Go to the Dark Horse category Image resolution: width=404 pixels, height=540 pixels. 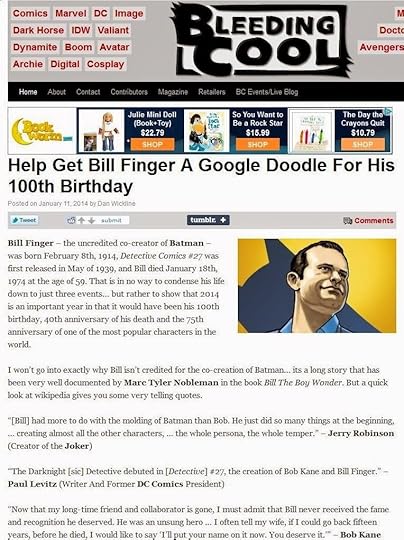coord(38,30)
